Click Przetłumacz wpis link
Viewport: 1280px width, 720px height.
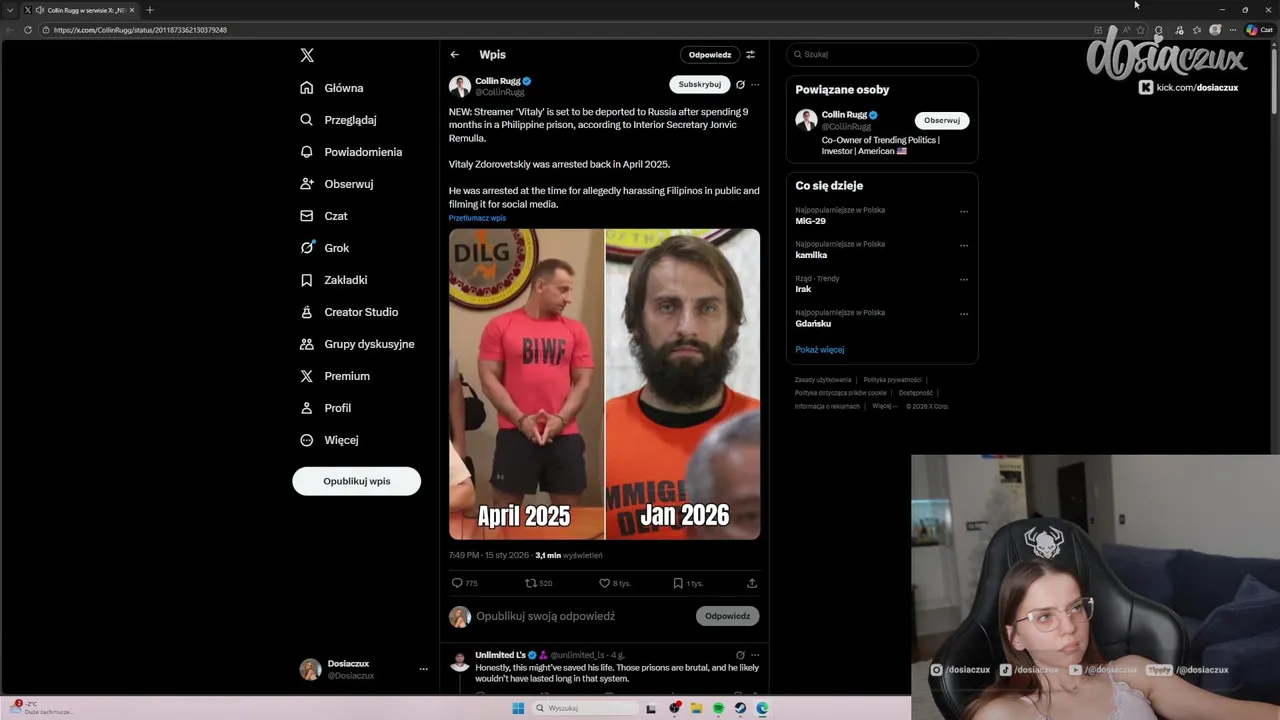[477, 218]
